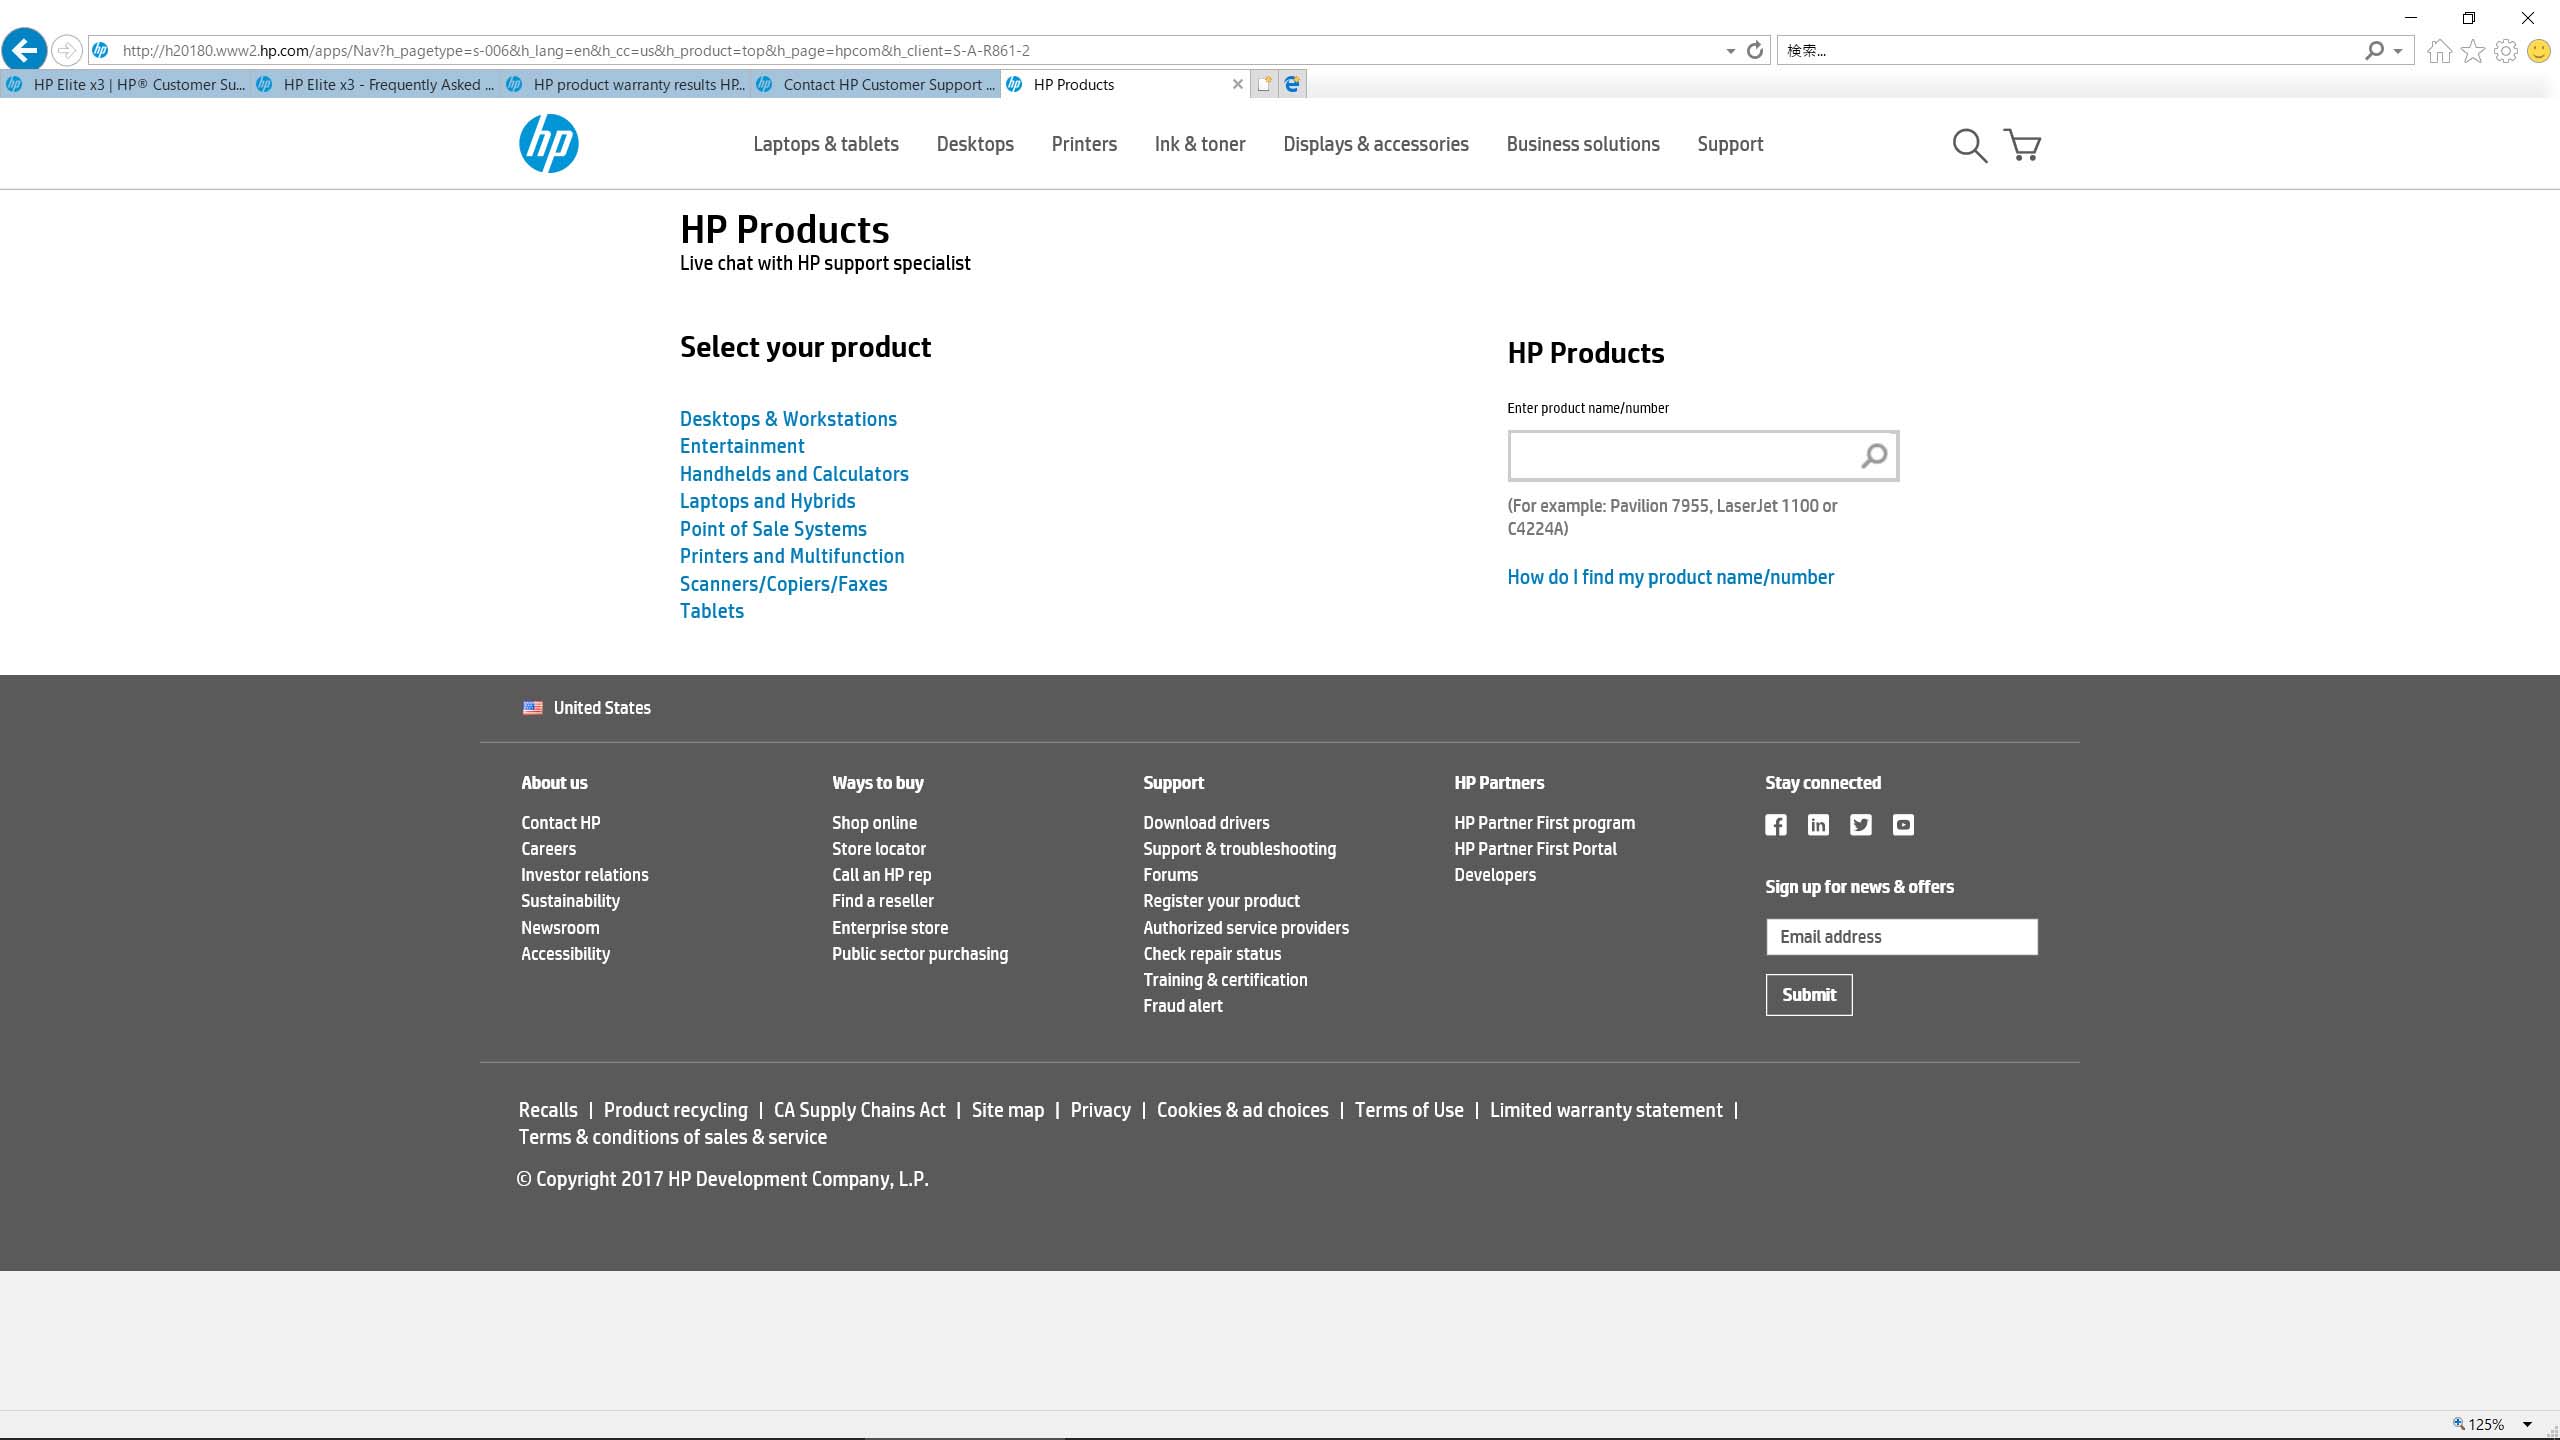The image size is (2560, 1440).
Task: Select Tablets product link
Action: [x=712, y=611]
